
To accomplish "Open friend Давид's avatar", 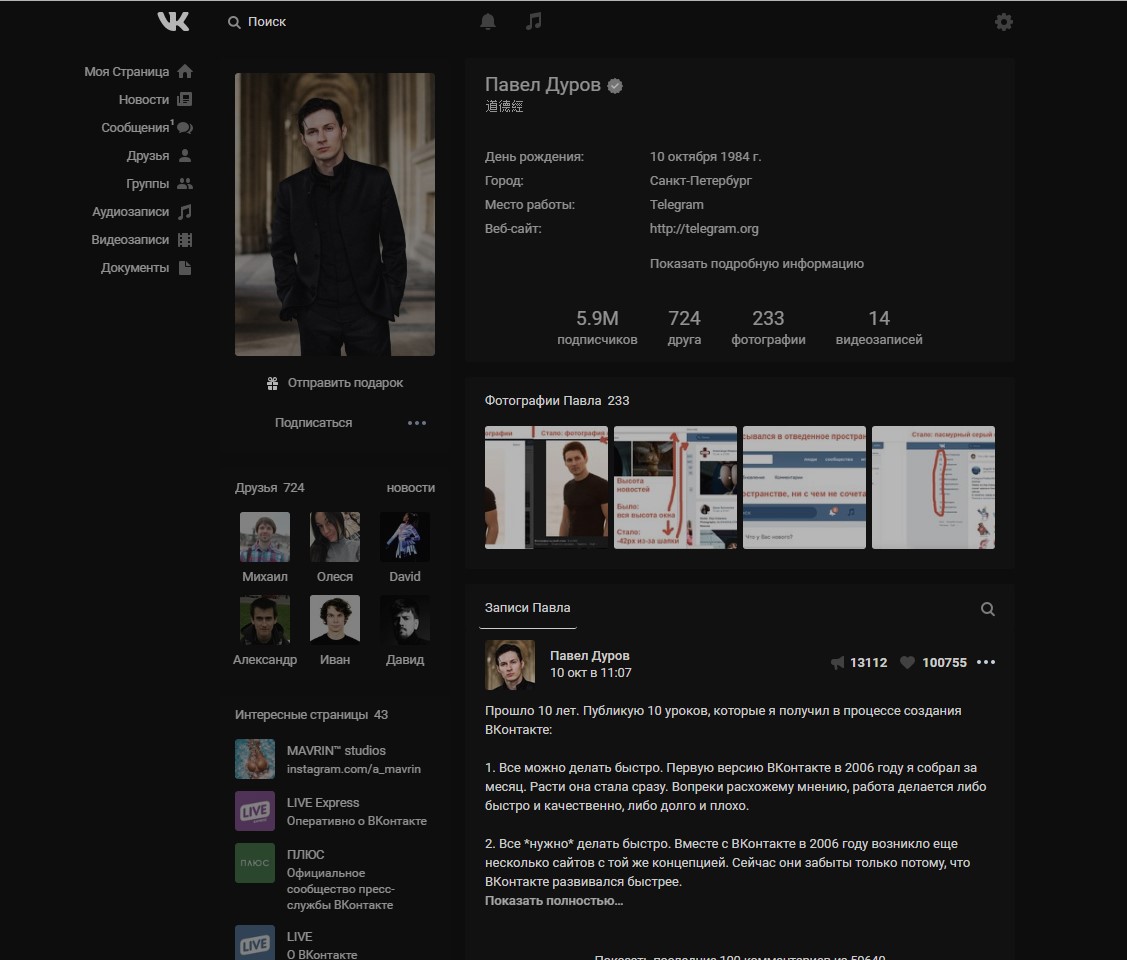I will point(405,619).
